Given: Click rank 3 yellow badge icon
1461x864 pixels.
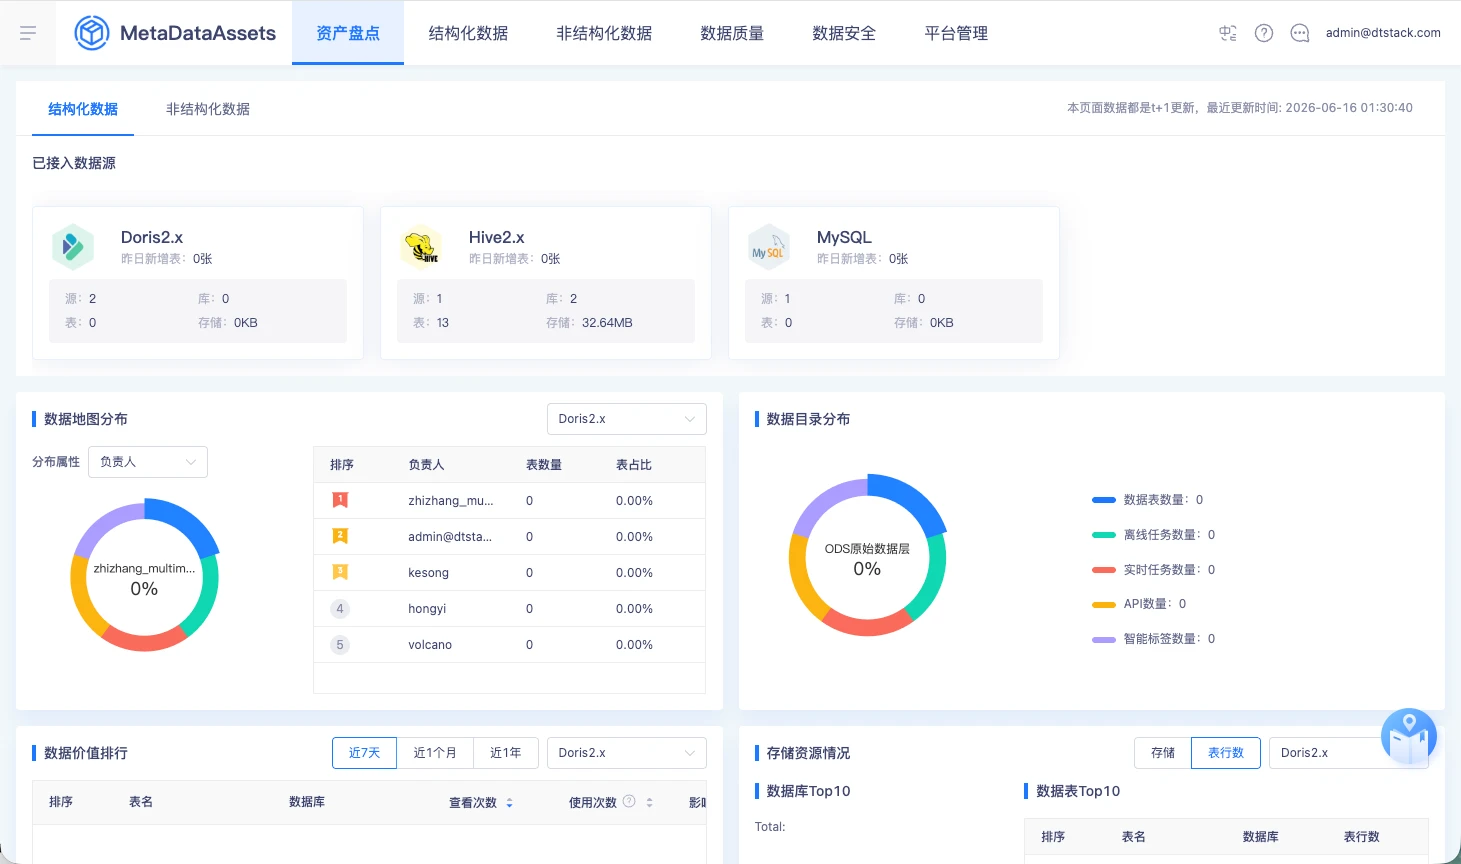Looking at the screenshot, I should click(340, 572).
